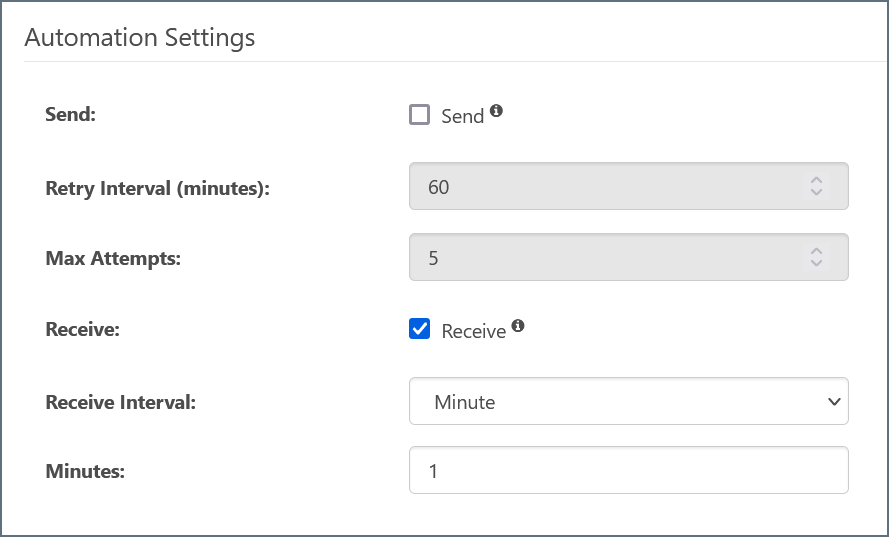The image size is (889, 537).
Task: Click the info icon beside Receive
Action: (518, 326)
